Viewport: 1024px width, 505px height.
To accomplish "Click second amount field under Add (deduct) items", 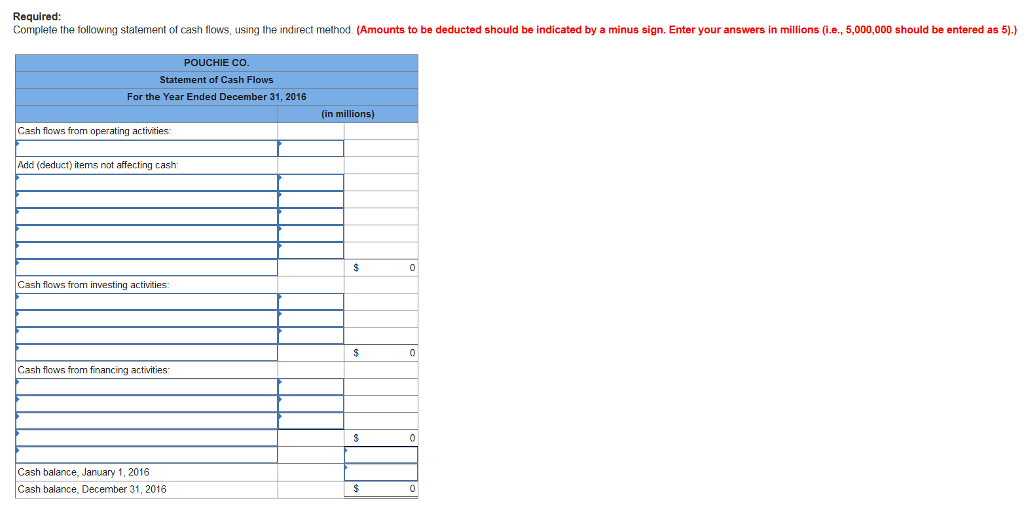I will (311, 199).
